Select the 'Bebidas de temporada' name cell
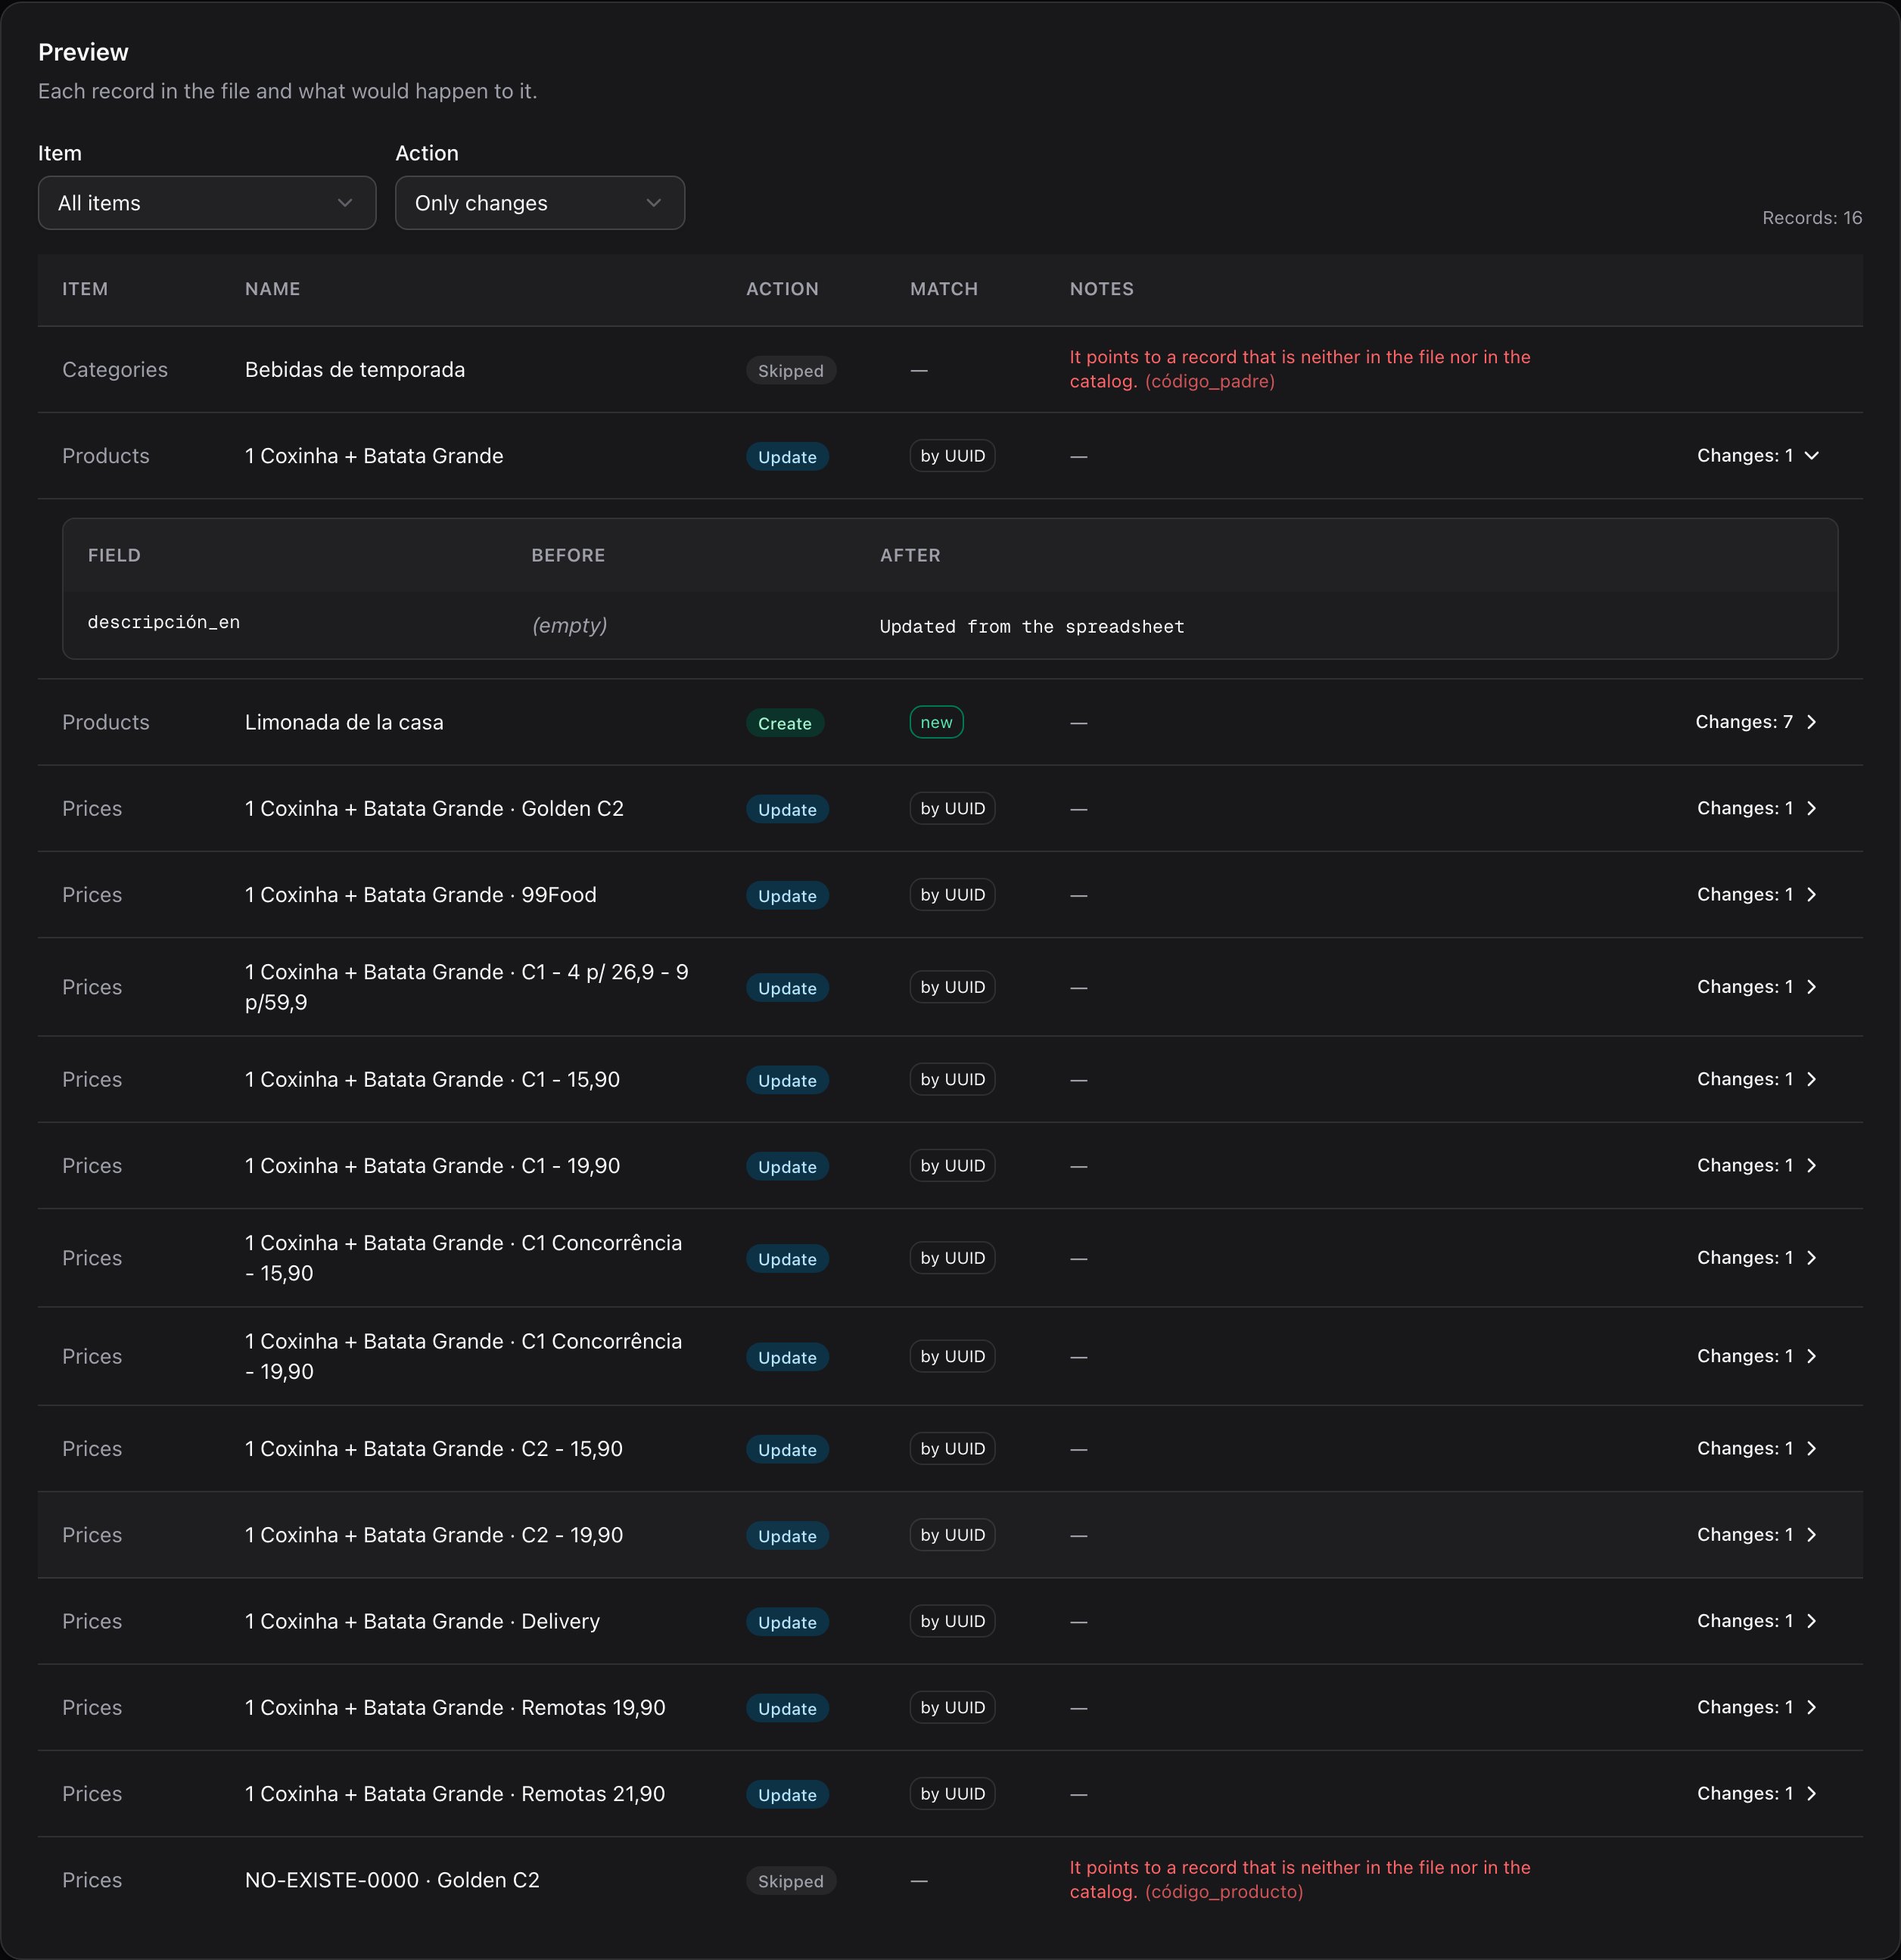 pyautogui.click(x=355, y=370)
